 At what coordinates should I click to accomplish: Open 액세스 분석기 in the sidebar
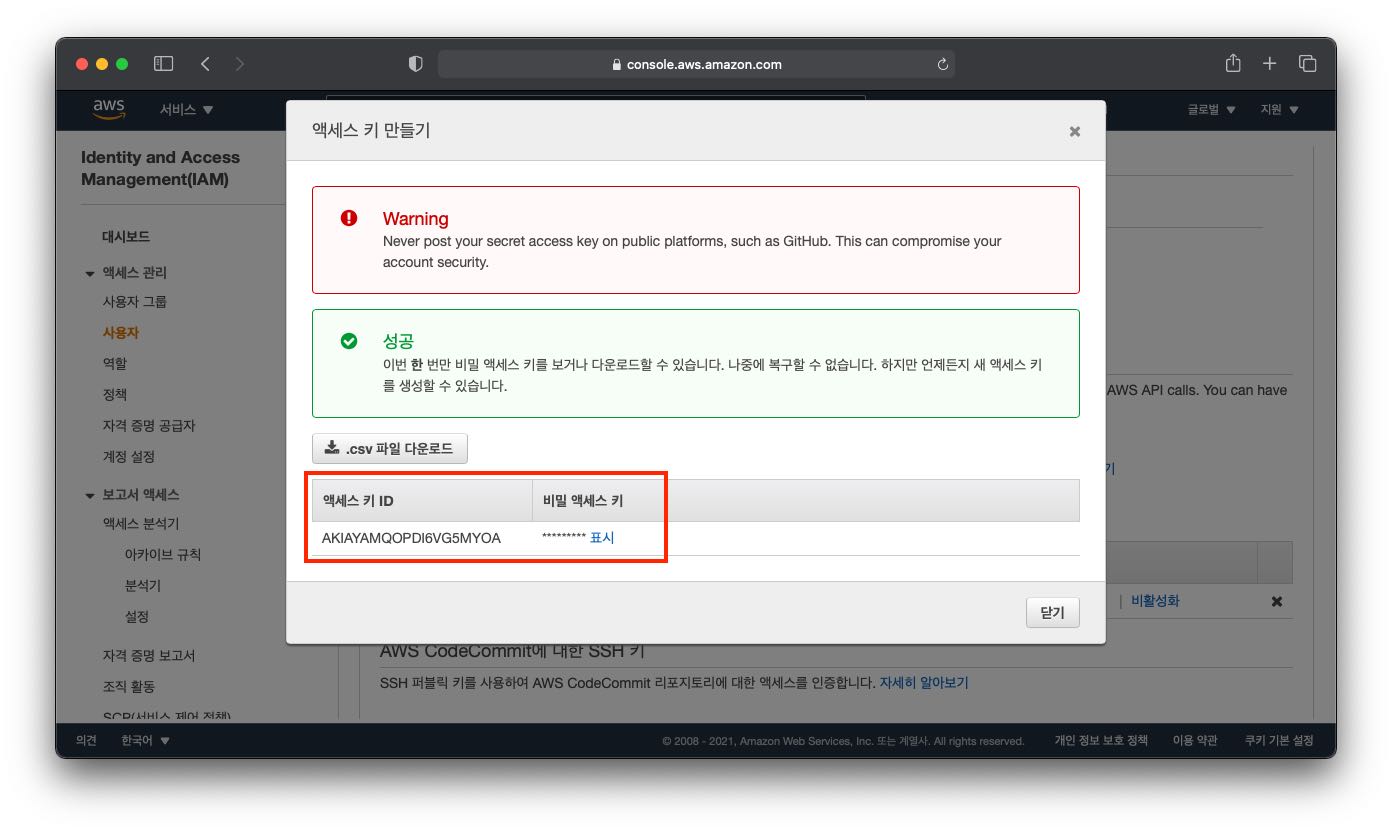tap(141, 523)
